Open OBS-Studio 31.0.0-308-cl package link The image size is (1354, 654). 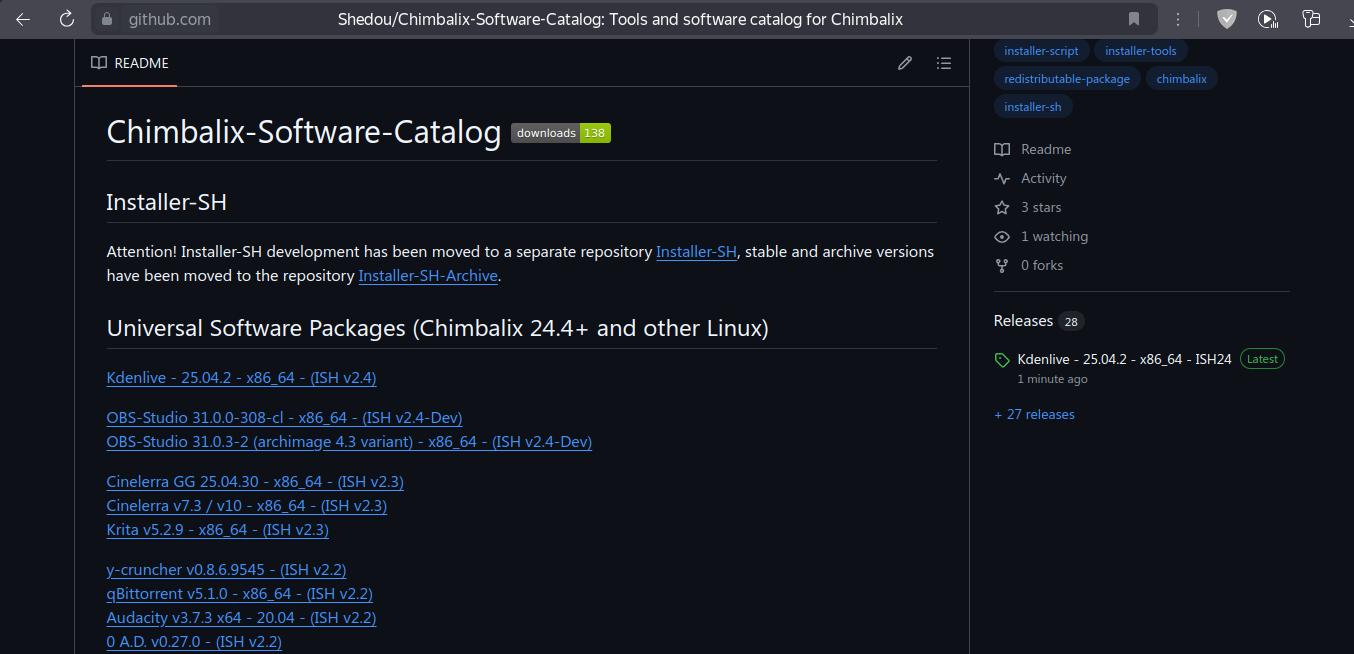(x=284, y=418)
